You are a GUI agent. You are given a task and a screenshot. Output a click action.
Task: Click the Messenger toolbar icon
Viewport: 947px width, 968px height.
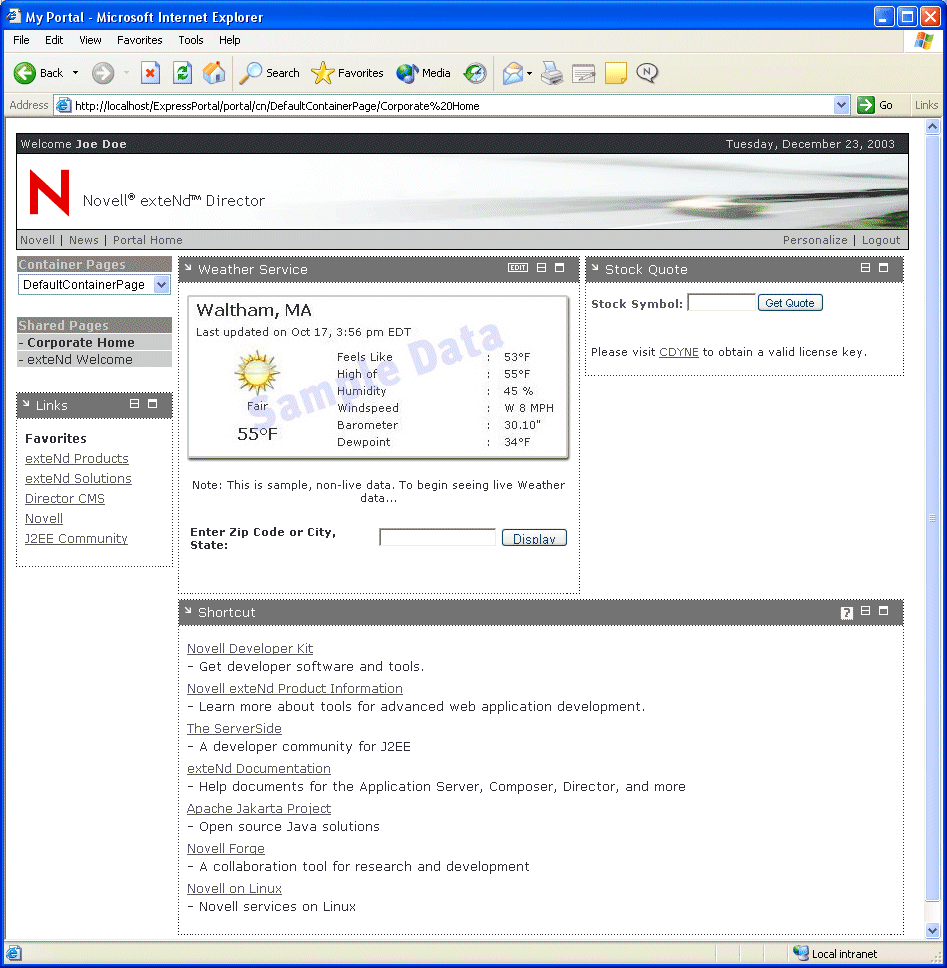pyautogui.click(x=647, y=73)
